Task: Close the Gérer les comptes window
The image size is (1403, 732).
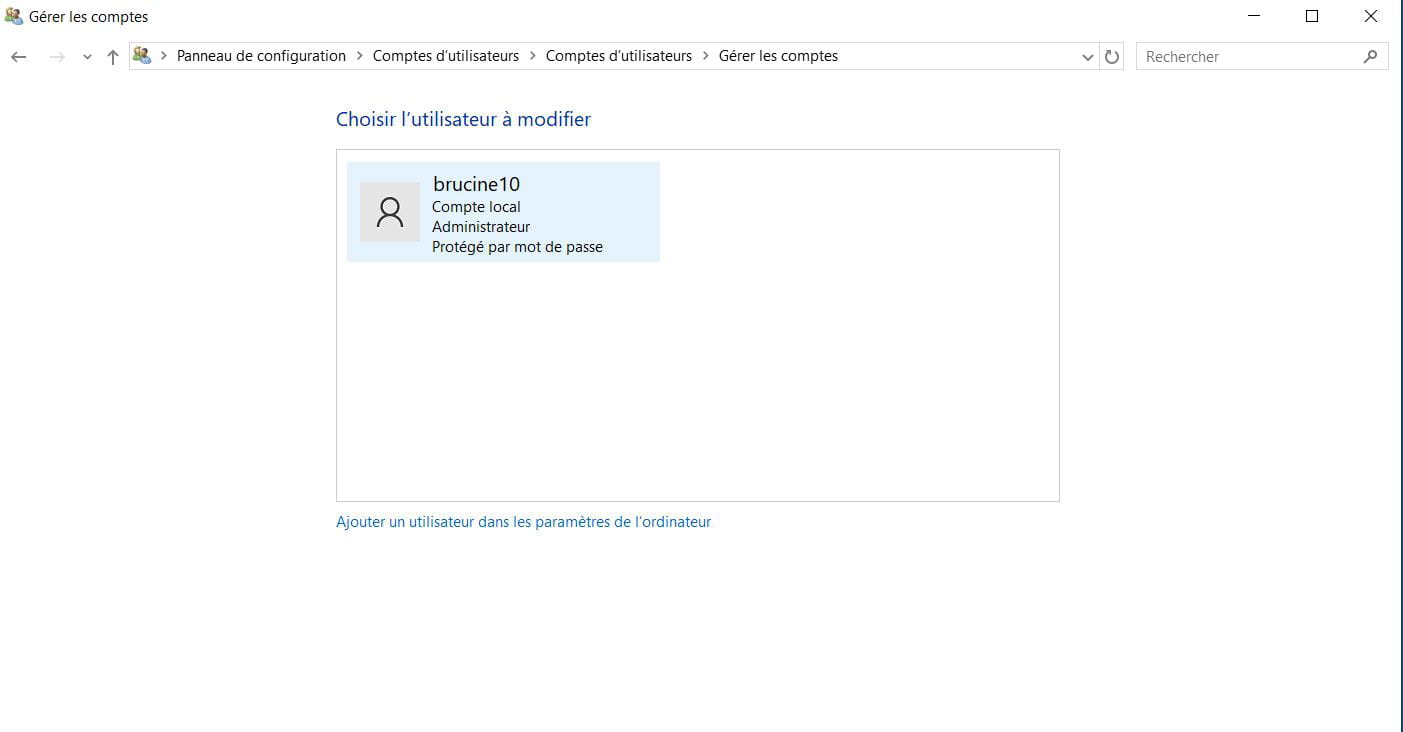Action: tap(1371, 16)
